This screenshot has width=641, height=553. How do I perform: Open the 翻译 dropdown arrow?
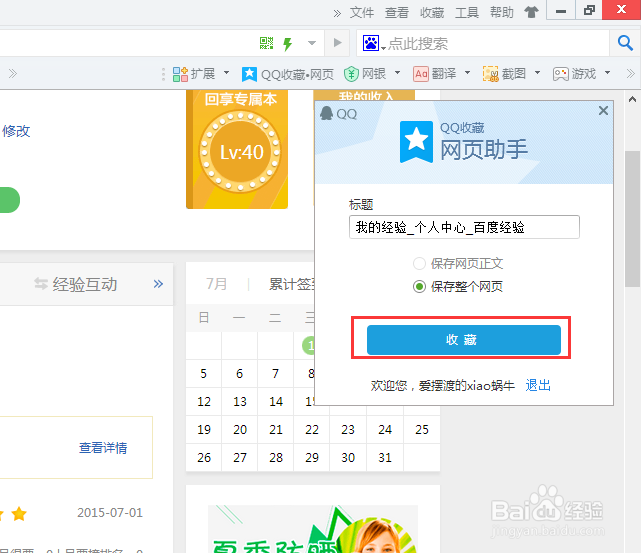click(x=467, y=73)
